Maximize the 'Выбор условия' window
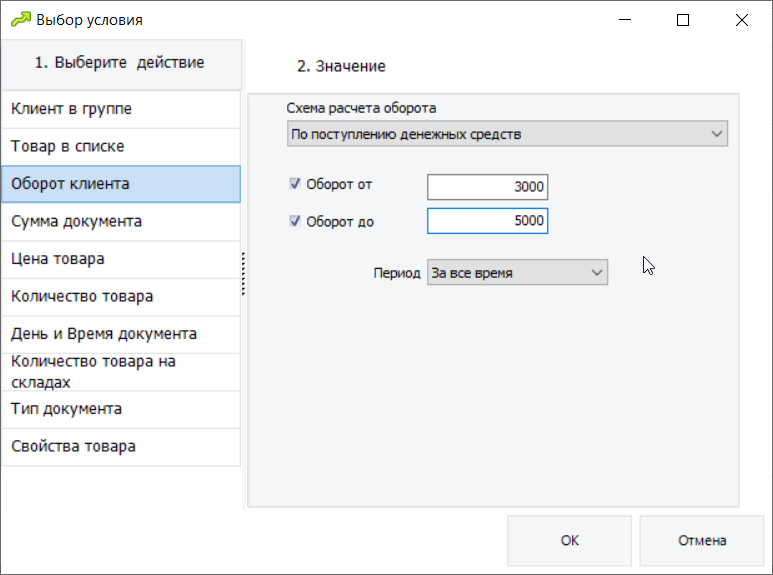773x575 pixels. [x=683, y=20]
